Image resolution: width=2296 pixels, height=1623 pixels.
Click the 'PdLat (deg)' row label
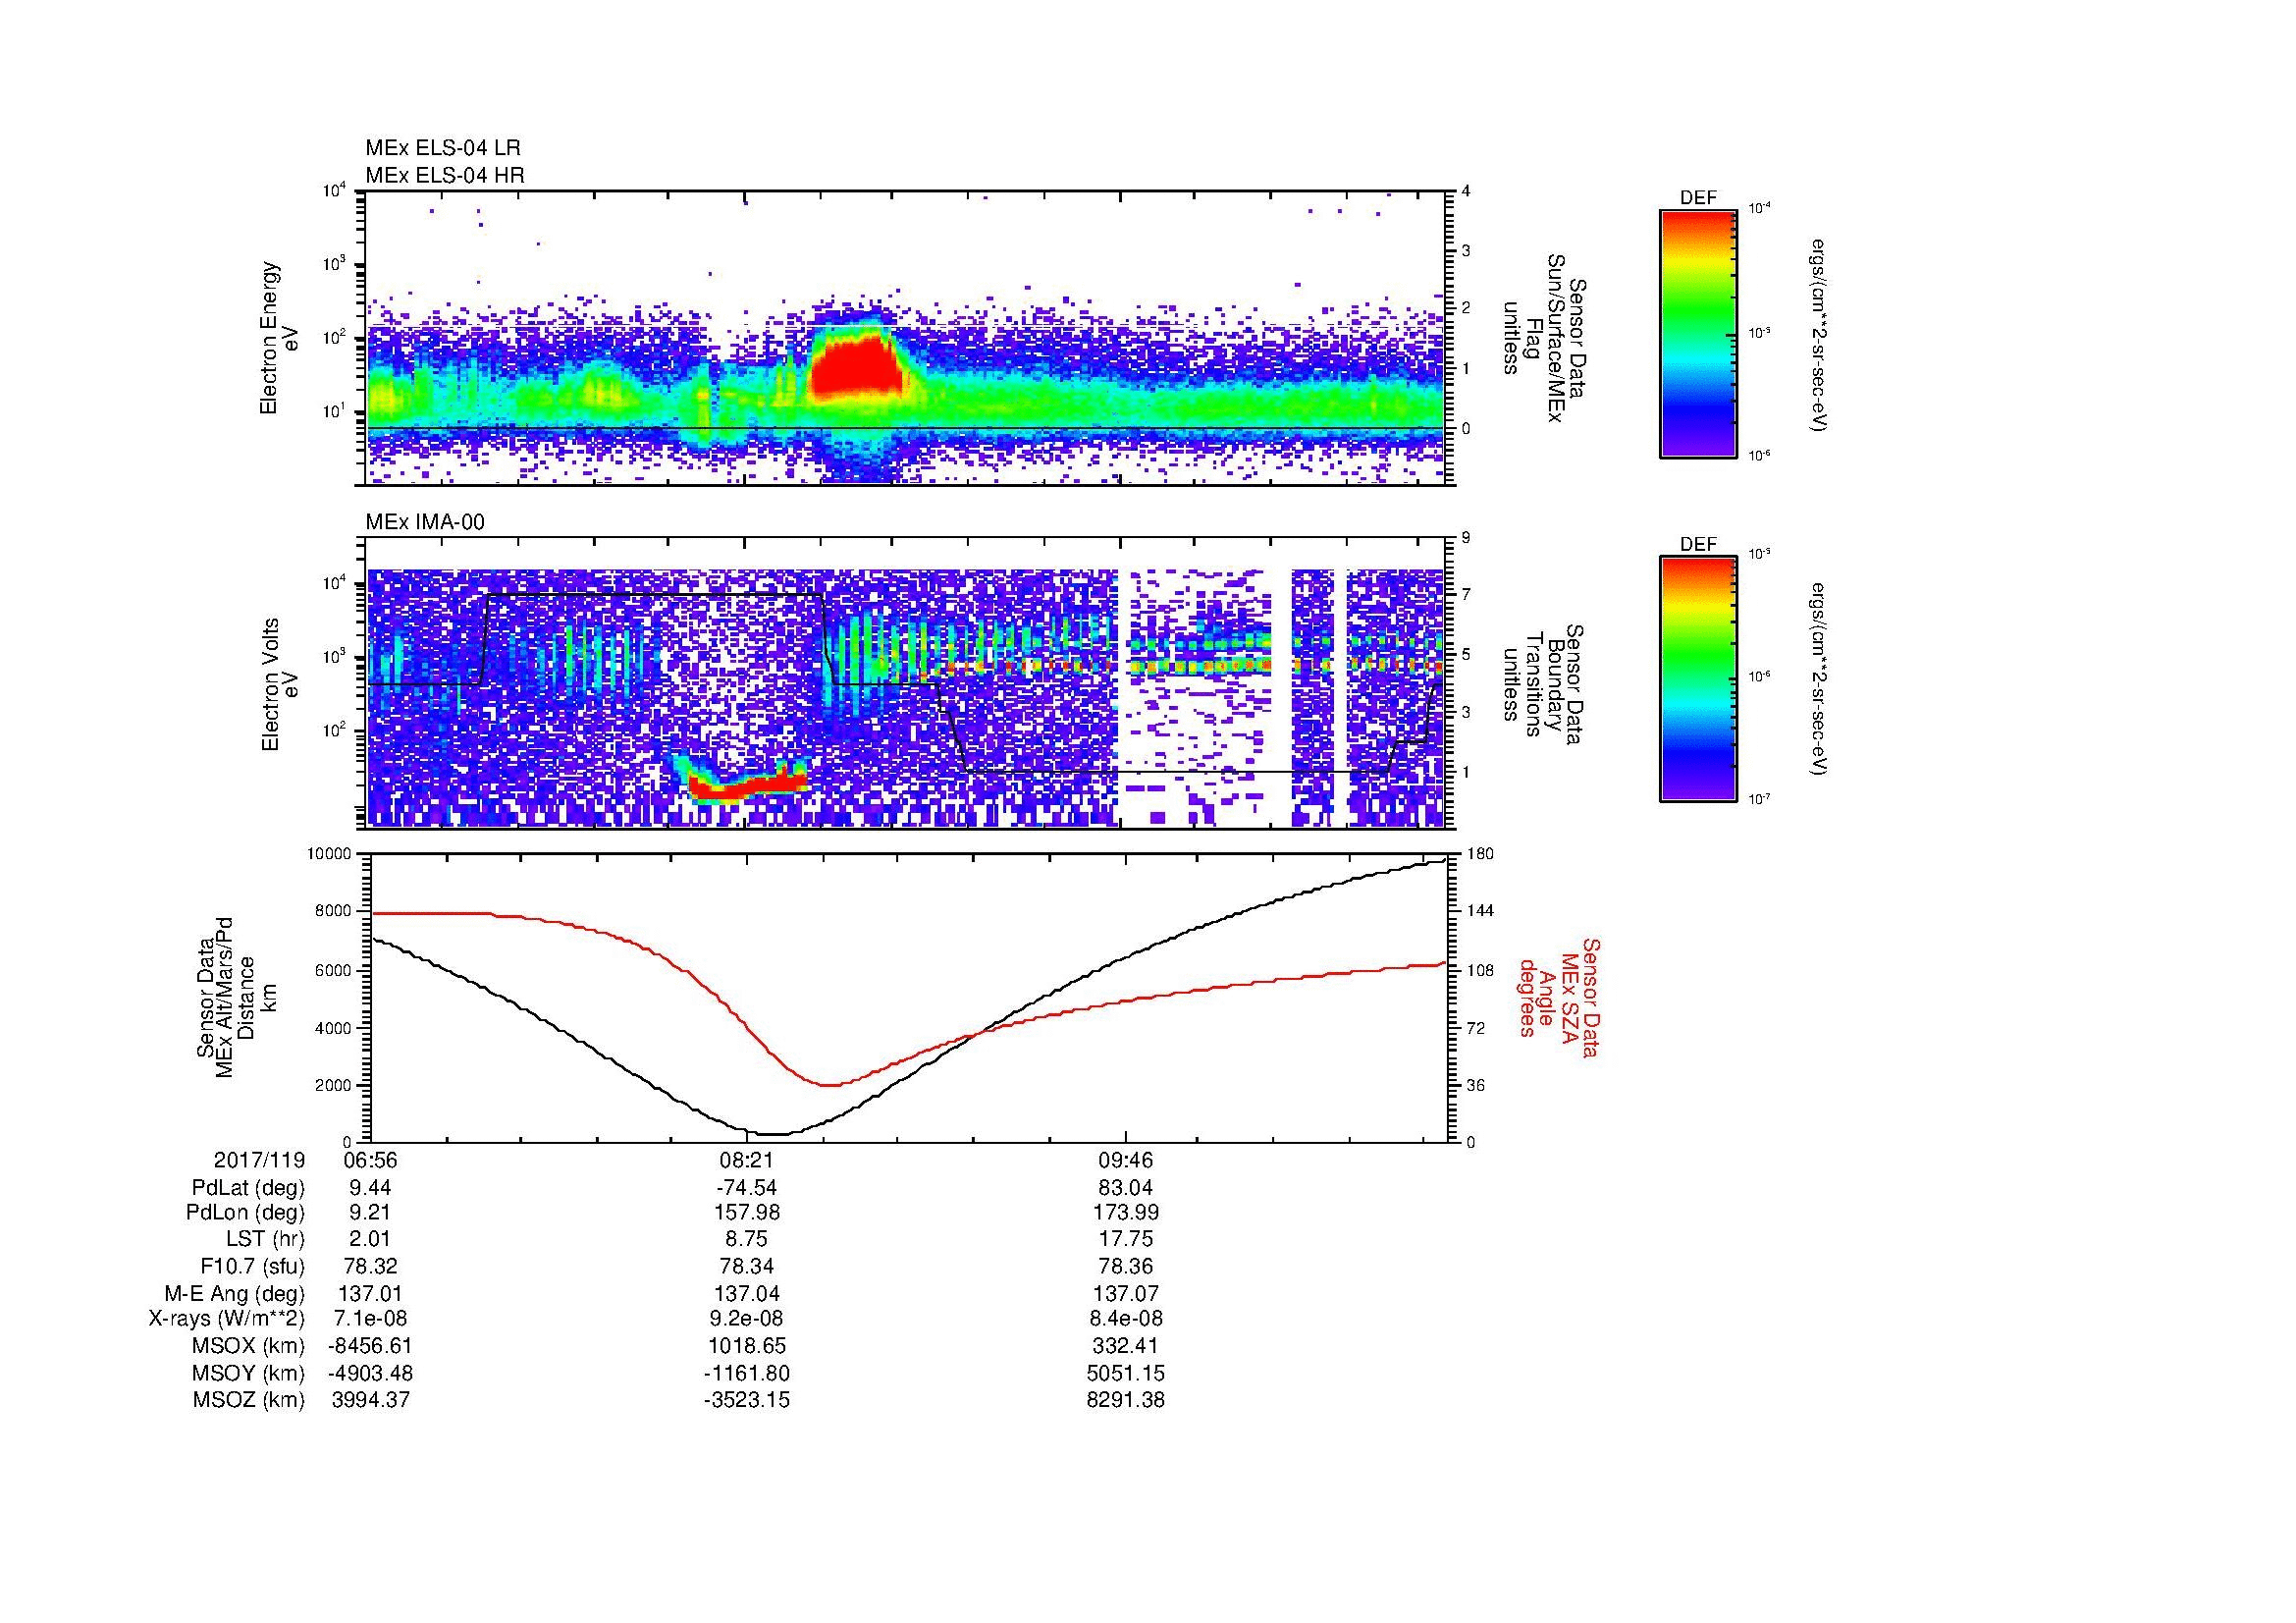pos(248,1188)
